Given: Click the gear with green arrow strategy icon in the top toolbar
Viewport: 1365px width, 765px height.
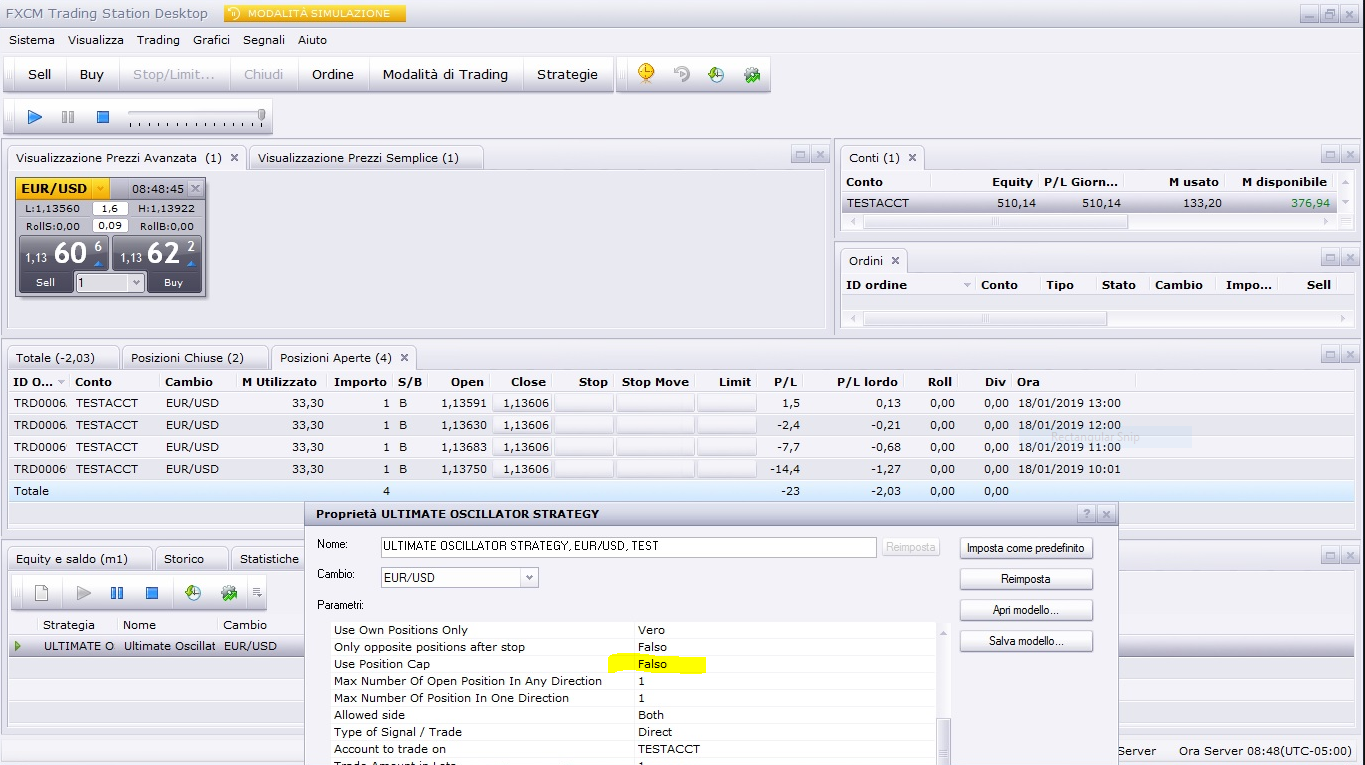Looking at the screenshot, I should coord(752,74).
